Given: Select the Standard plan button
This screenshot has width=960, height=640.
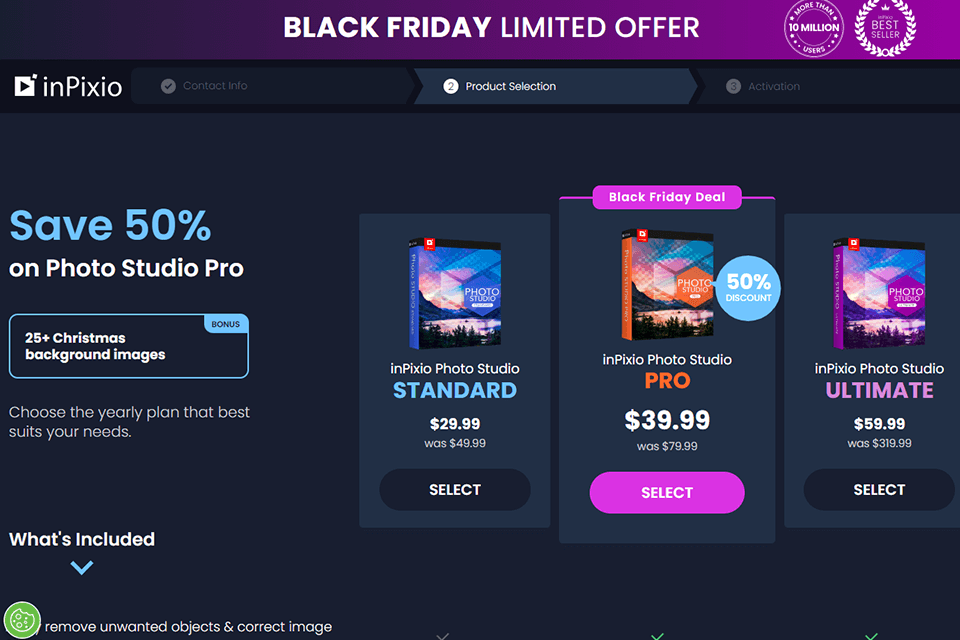Looking at the screenshot, I should 455,490.
